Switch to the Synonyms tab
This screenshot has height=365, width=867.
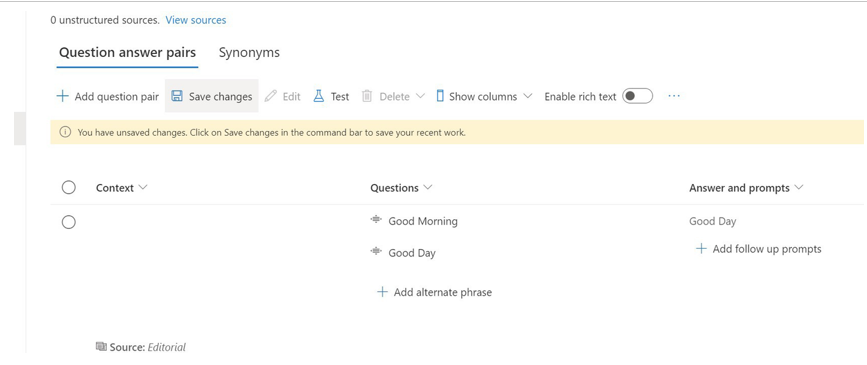click(249, 53)
